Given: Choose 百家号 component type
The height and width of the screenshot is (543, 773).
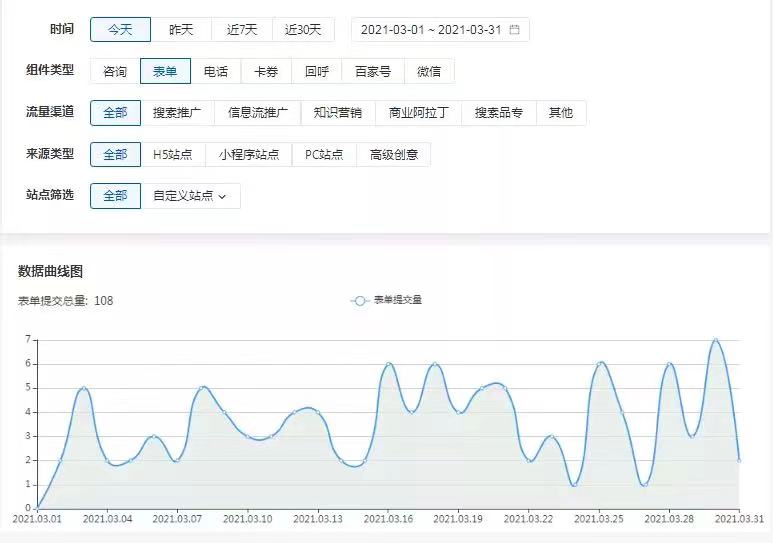Looking at the screenshot, I should (373, 71).
